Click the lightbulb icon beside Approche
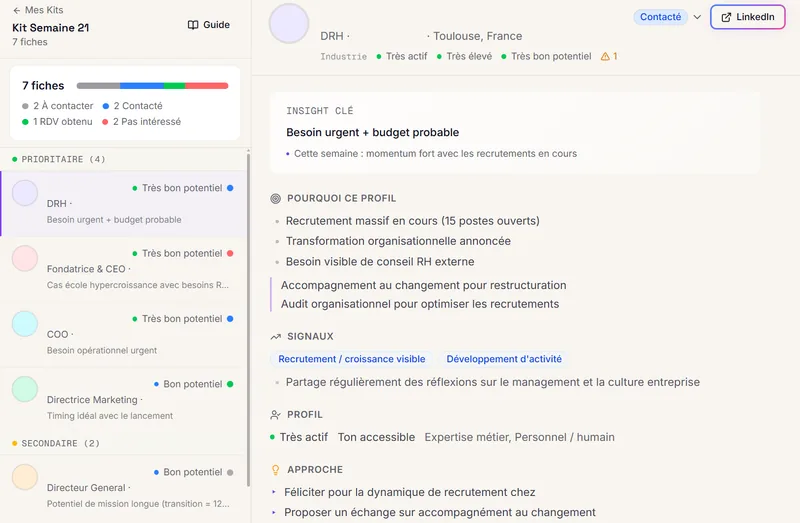 [276, 470]
